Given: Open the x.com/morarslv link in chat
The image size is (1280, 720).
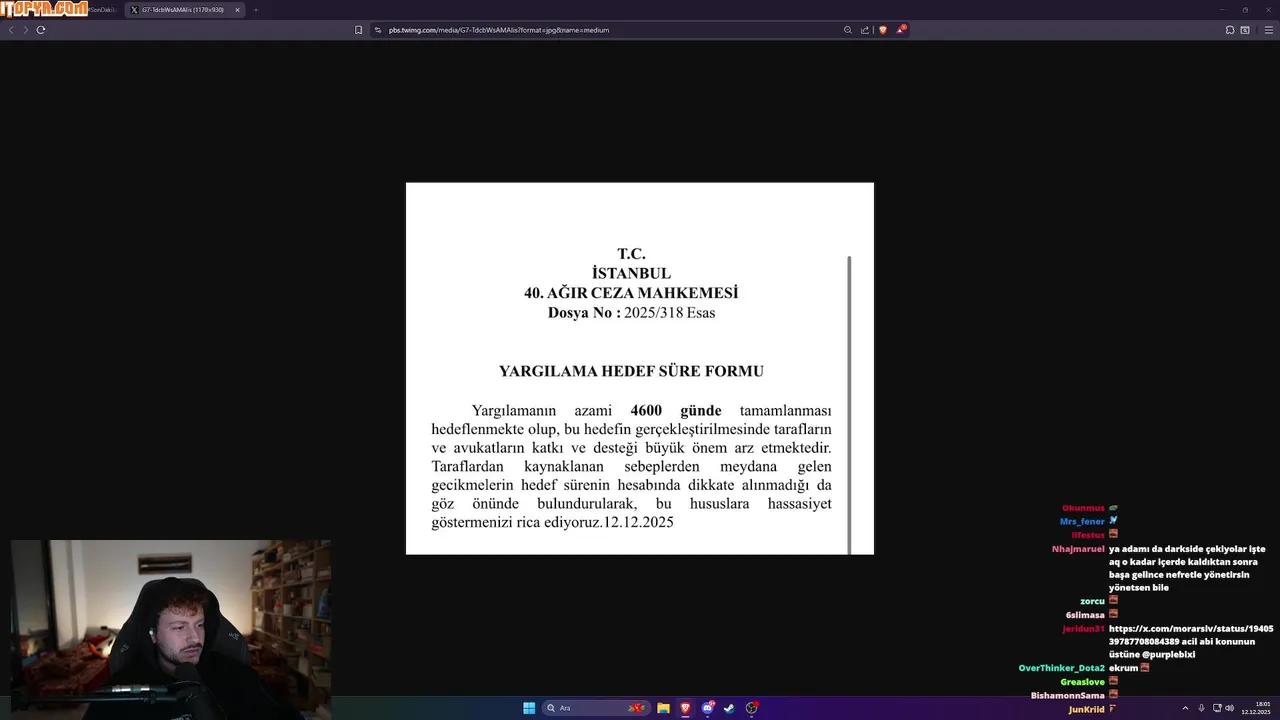Looking at the screenshot, I should pos(1191,635).
